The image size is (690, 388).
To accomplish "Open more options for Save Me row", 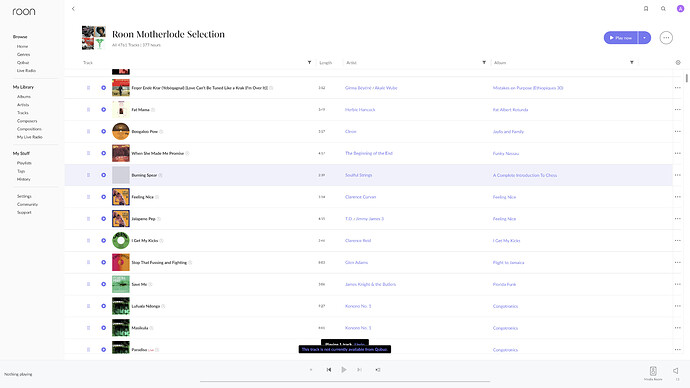I will pyautogui.click(x=678, y=284).
